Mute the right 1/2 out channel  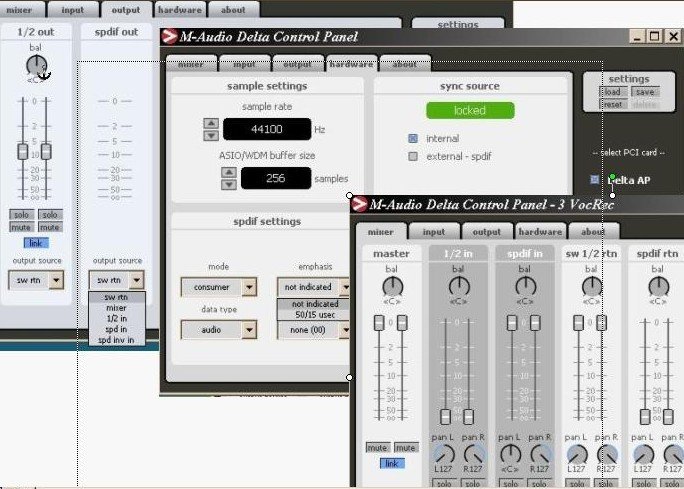pos(50,227)
